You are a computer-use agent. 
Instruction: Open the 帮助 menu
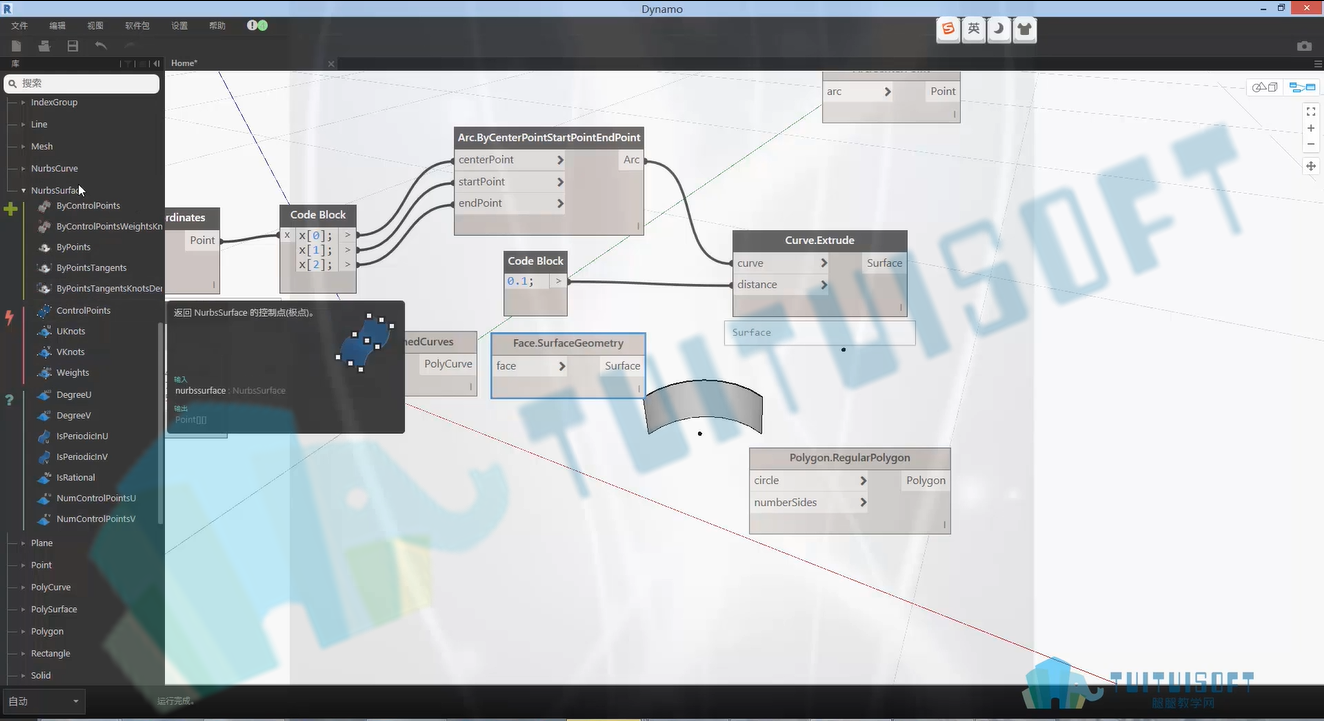click(217, 25)
